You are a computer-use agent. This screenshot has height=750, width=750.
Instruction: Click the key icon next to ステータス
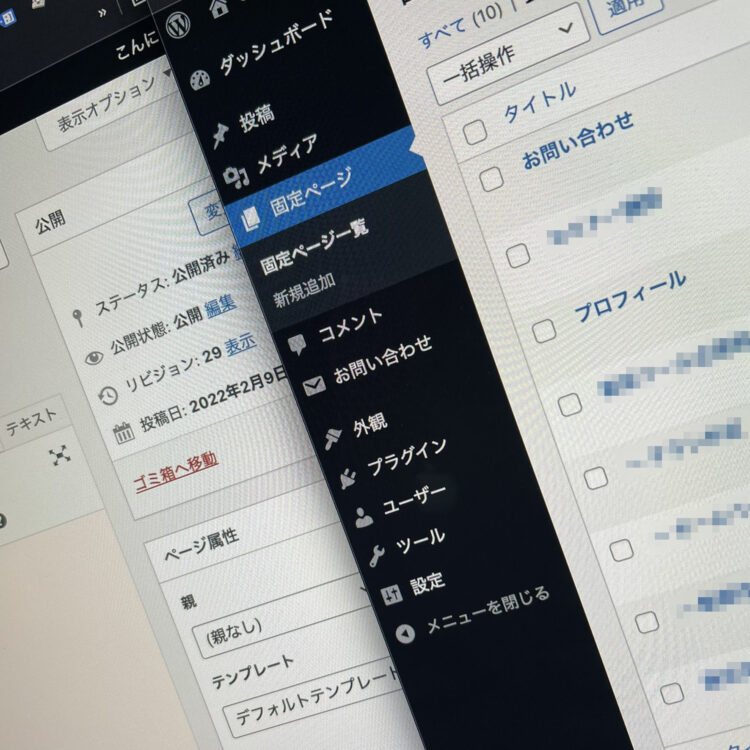tap(78, 318)
